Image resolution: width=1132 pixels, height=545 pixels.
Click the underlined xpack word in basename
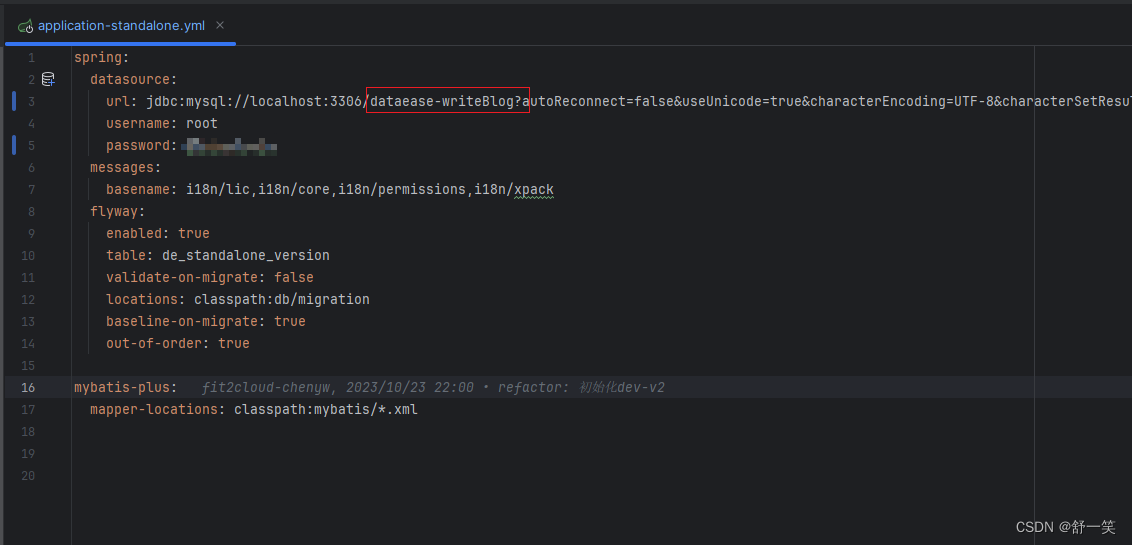[533, 189]
